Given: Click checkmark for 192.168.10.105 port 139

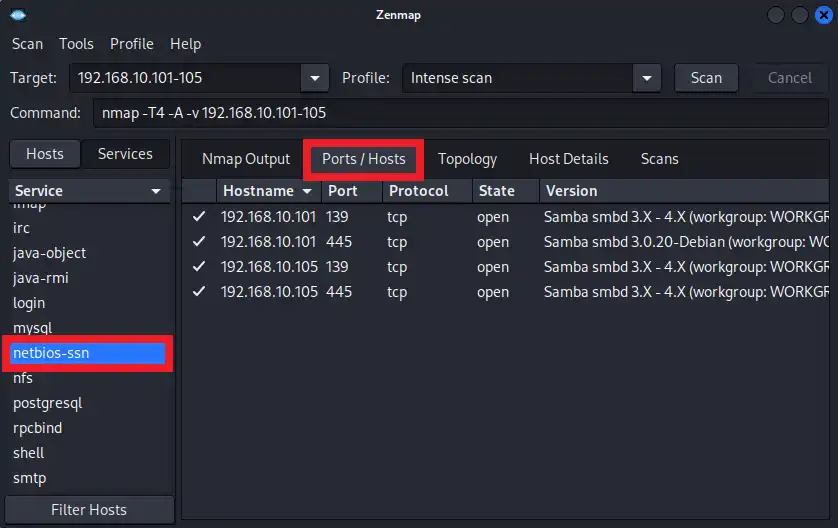Looking at the screenshot, I should (x=199, y=266).
